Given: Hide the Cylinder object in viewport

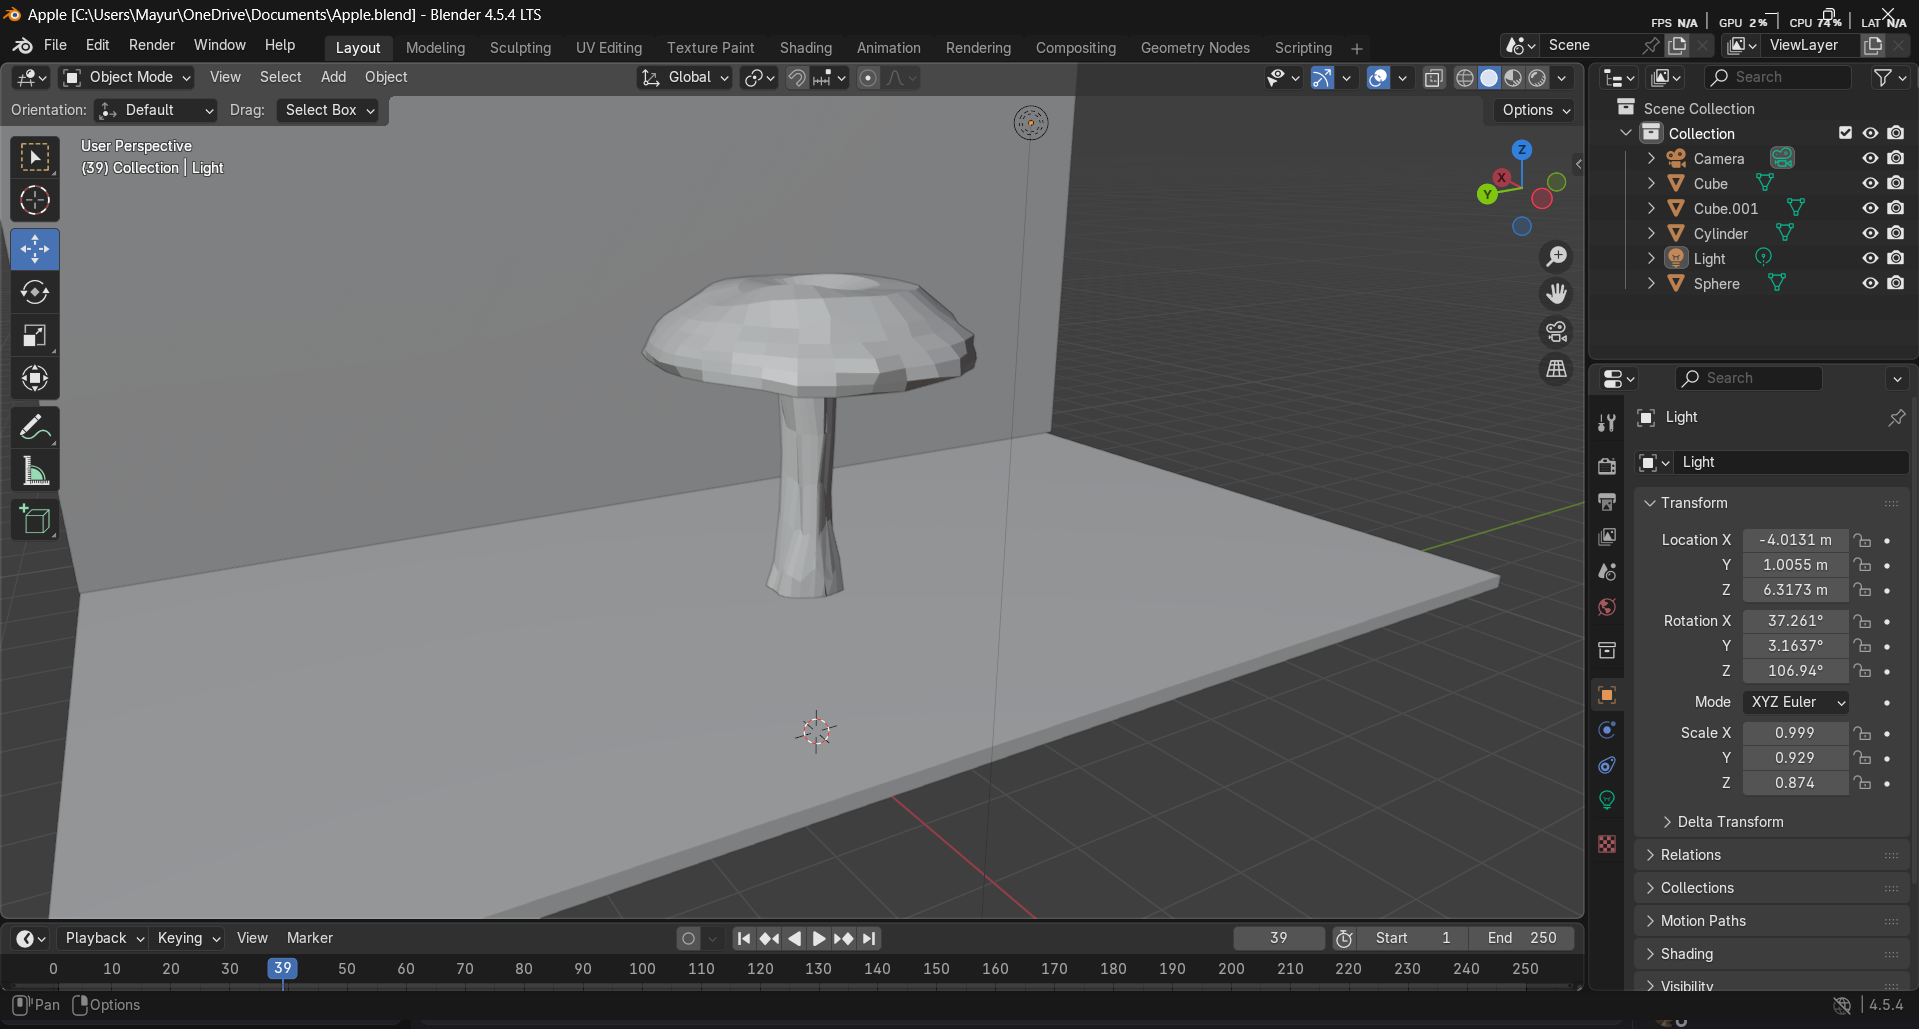Looking at the screenshot, I should click(1869, 233).
